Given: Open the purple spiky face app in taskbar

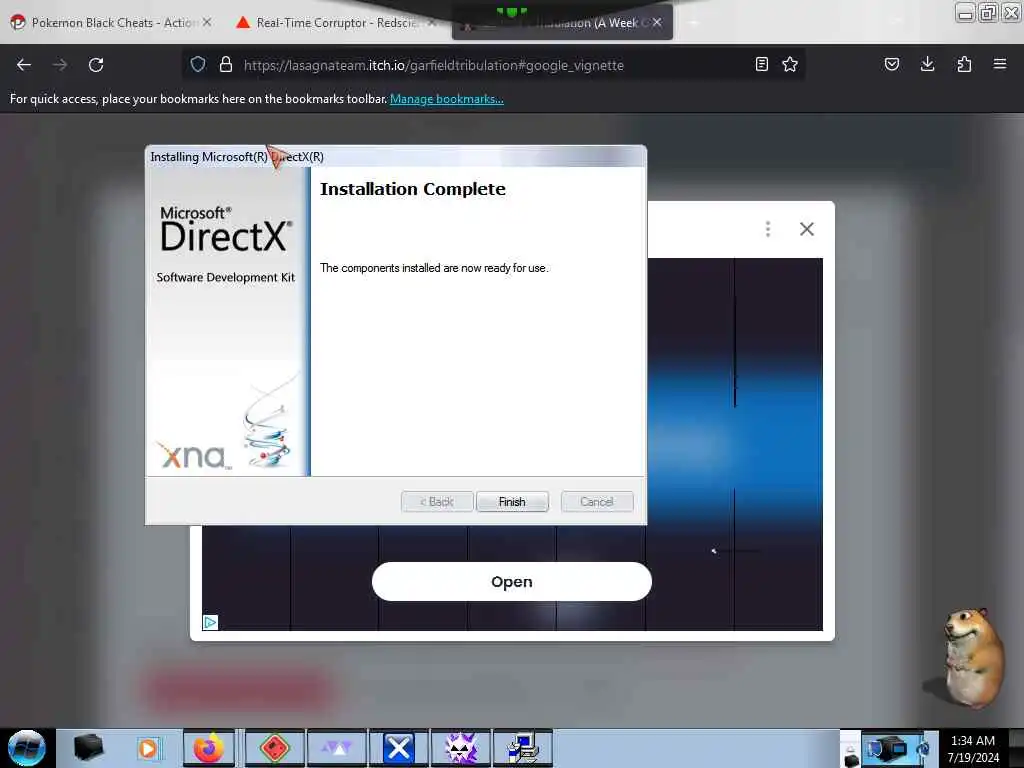Looking at the screenshot, I should pos(461,748).
